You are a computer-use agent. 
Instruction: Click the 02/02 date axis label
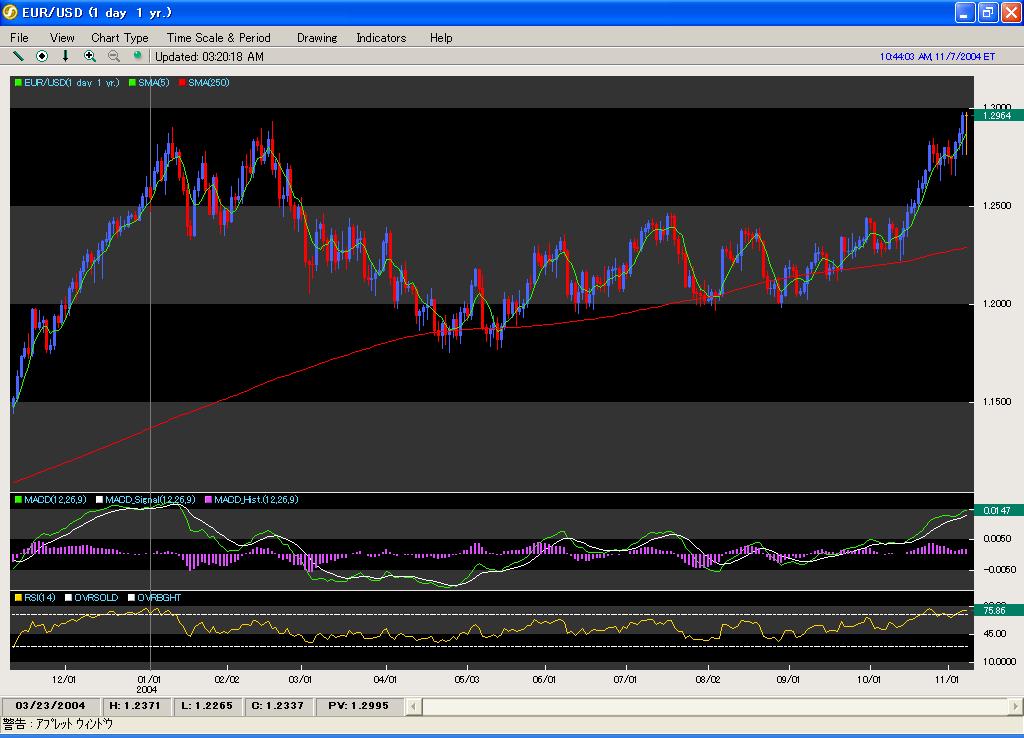(227, 679)
